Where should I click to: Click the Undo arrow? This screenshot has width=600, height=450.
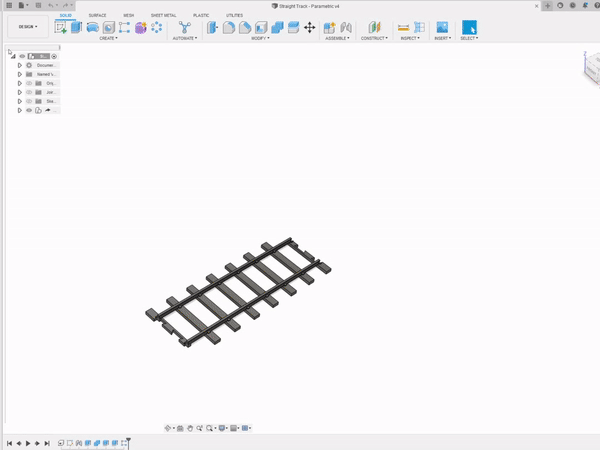pos(50,5)
